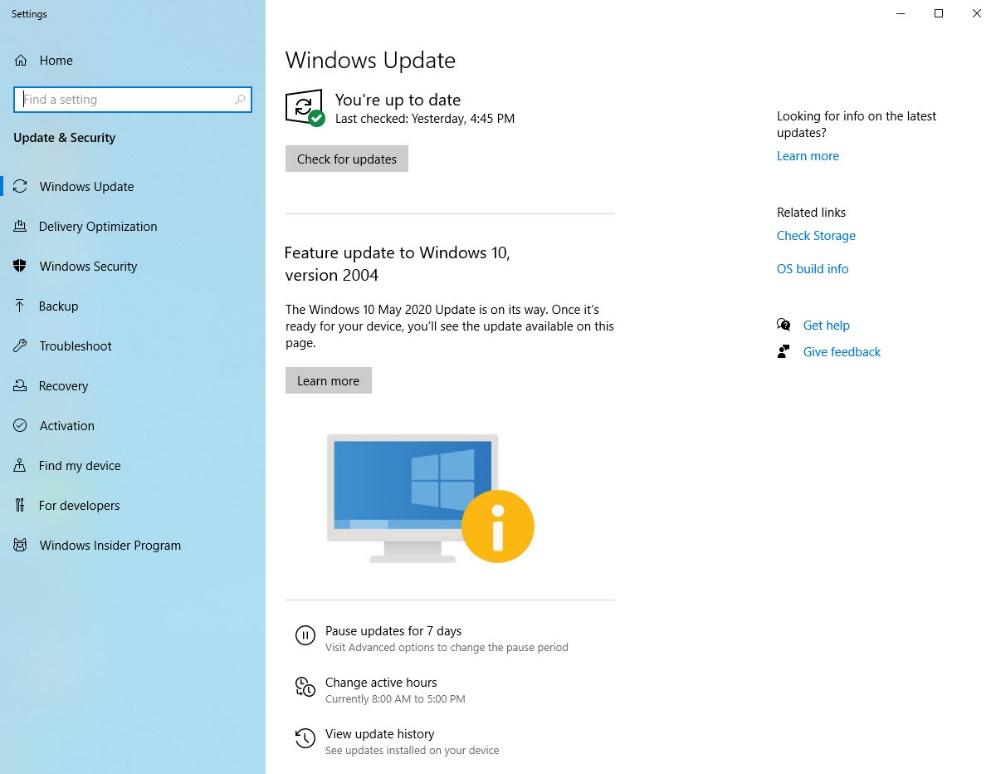Open Learn more link about latest updates
Image resolution: width=996 pixels, height=774 pixels.
pyautogui.click(x=808, y=156)
